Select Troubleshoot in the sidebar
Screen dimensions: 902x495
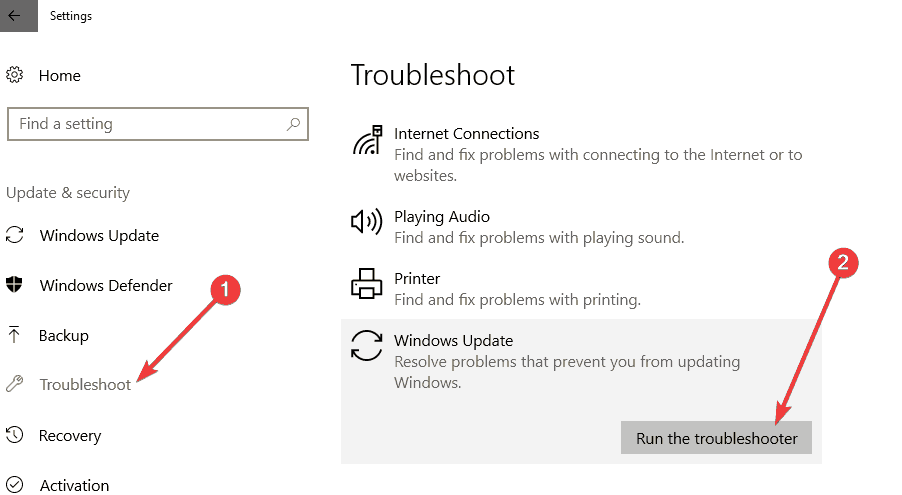point(85,385)
